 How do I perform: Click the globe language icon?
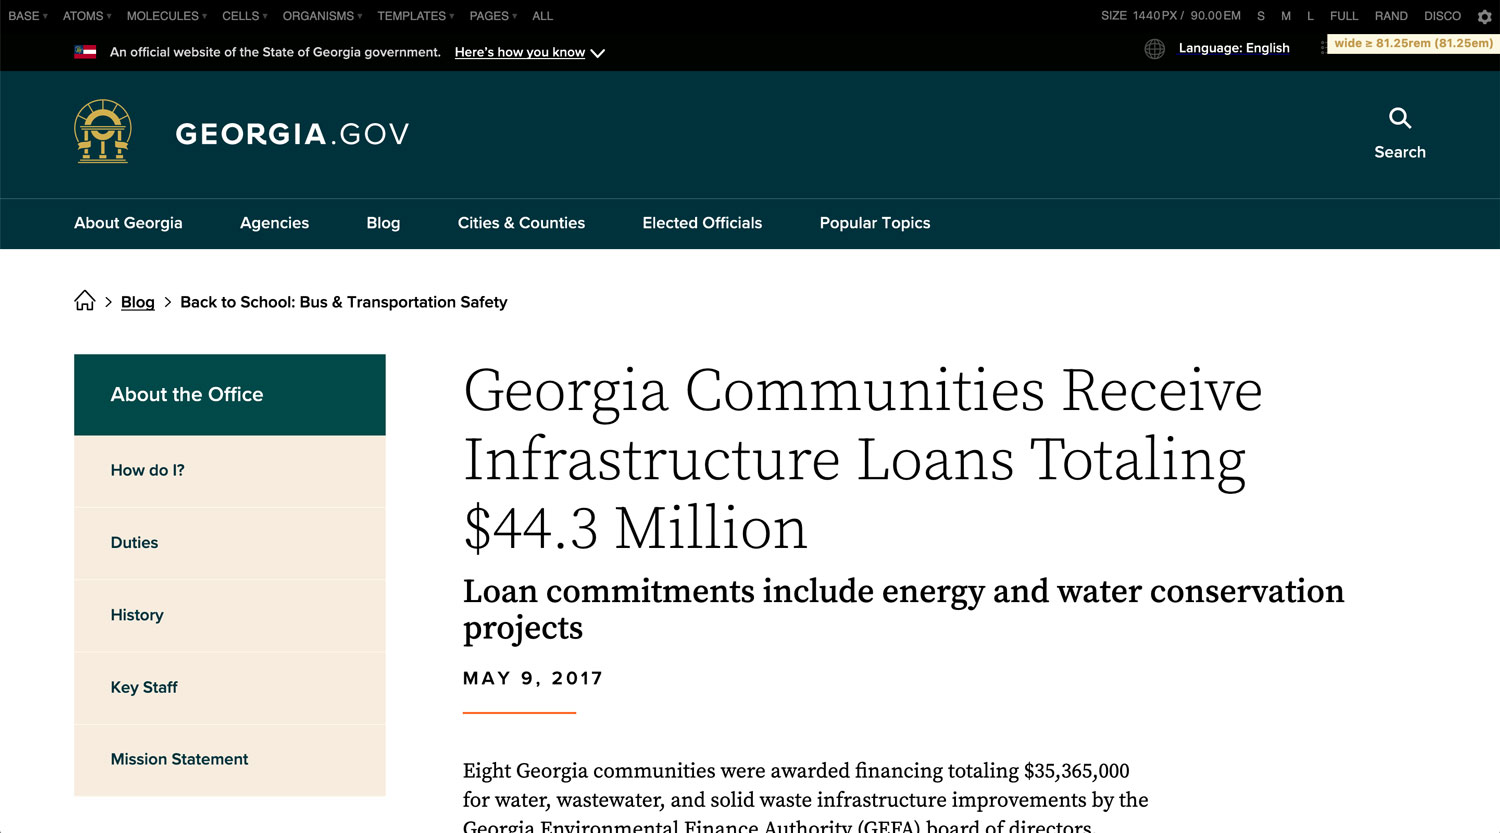tap(1154, 49)
